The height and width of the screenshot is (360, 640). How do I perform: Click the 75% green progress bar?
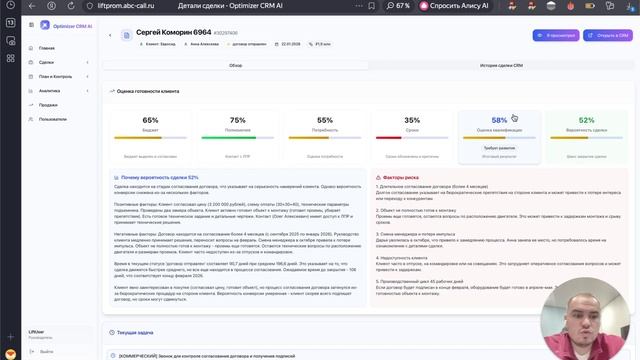tap(238, 138)
